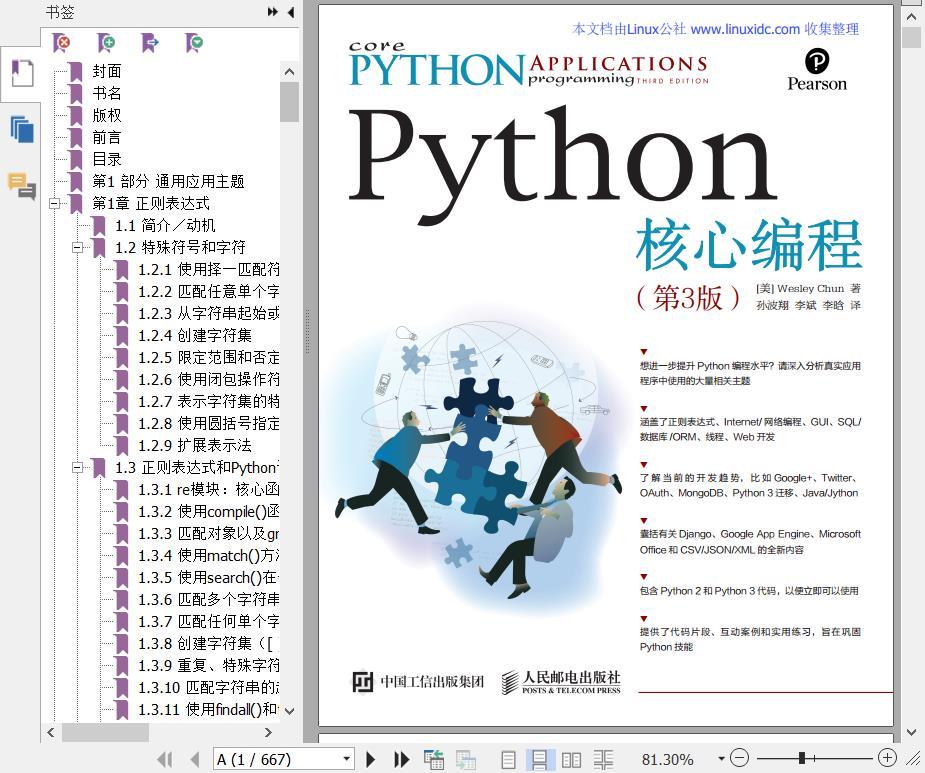The width and height of the screenshot is (925, 773).
Task: Collapse the 第1章 正则表达式 bookmark node
Action: [x=55, y=204]
